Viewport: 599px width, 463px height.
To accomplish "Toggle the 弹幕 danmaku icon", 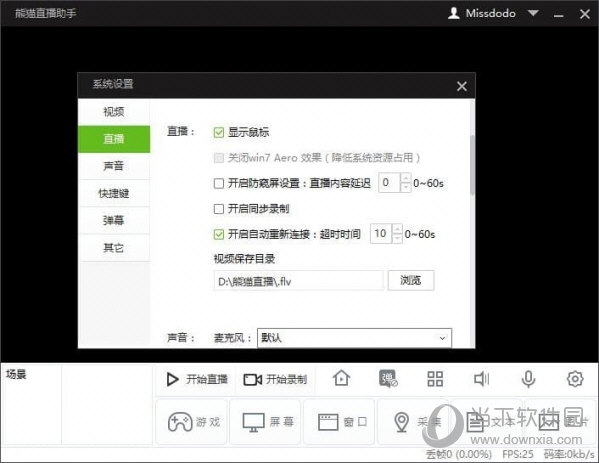I will click(x=388, y=379).
